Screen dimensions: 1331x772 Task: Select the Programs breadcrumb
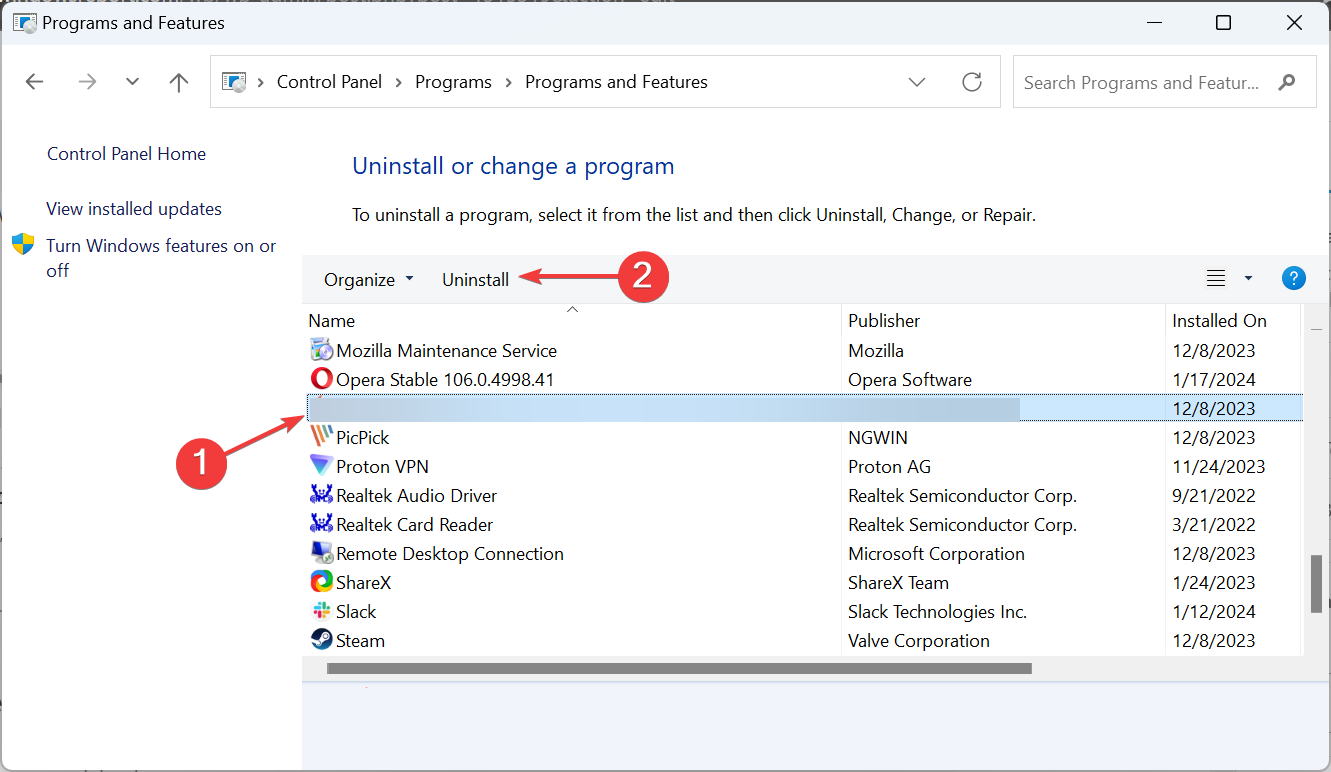(453, 82)
